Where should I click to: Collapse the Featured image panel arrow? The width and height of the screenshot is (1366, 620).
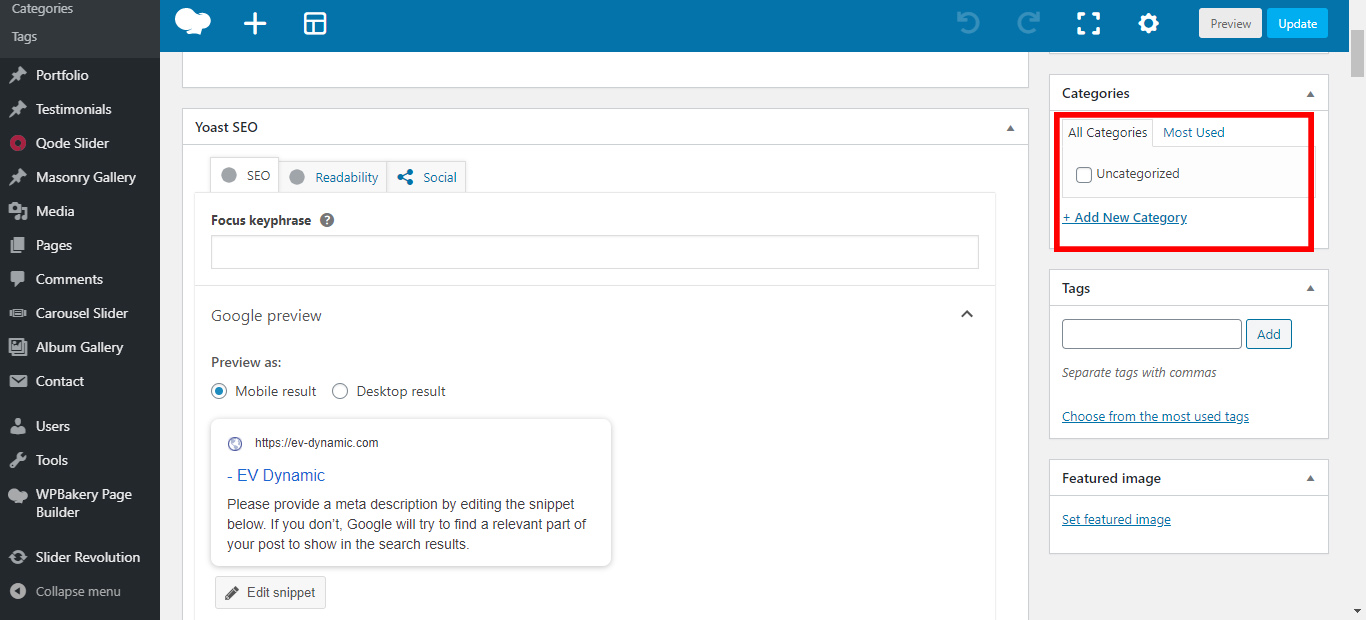pos(1310,479)
